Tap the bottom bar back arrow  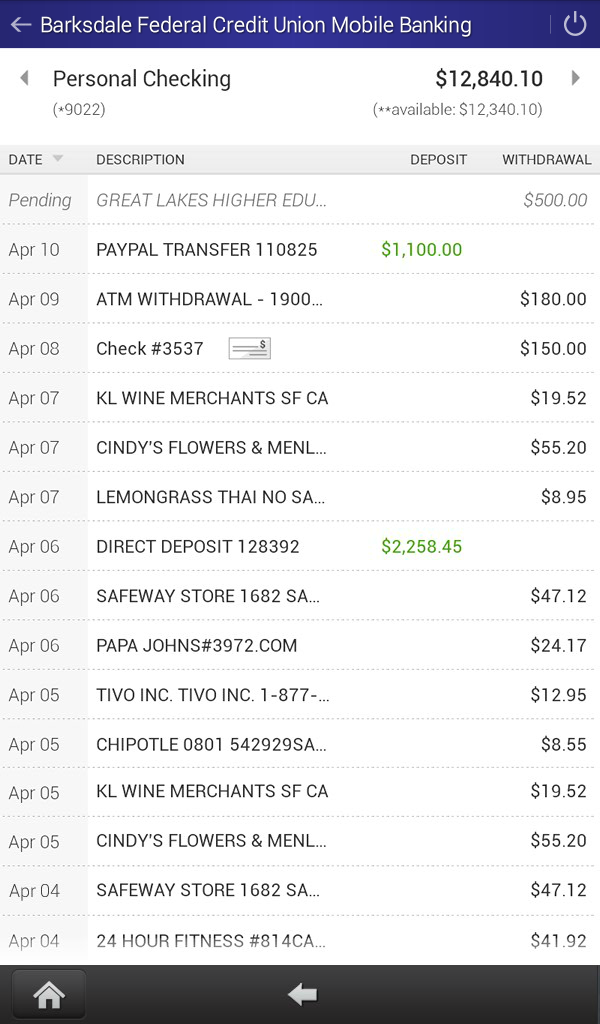coord(302,994)
